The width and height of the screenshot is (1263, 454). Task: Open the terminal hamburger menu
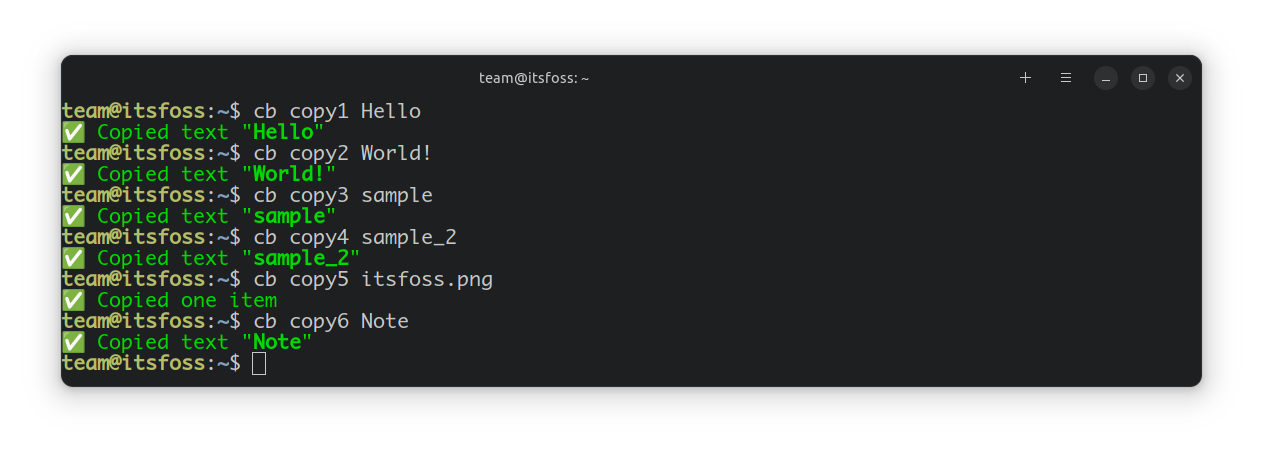1066,78
